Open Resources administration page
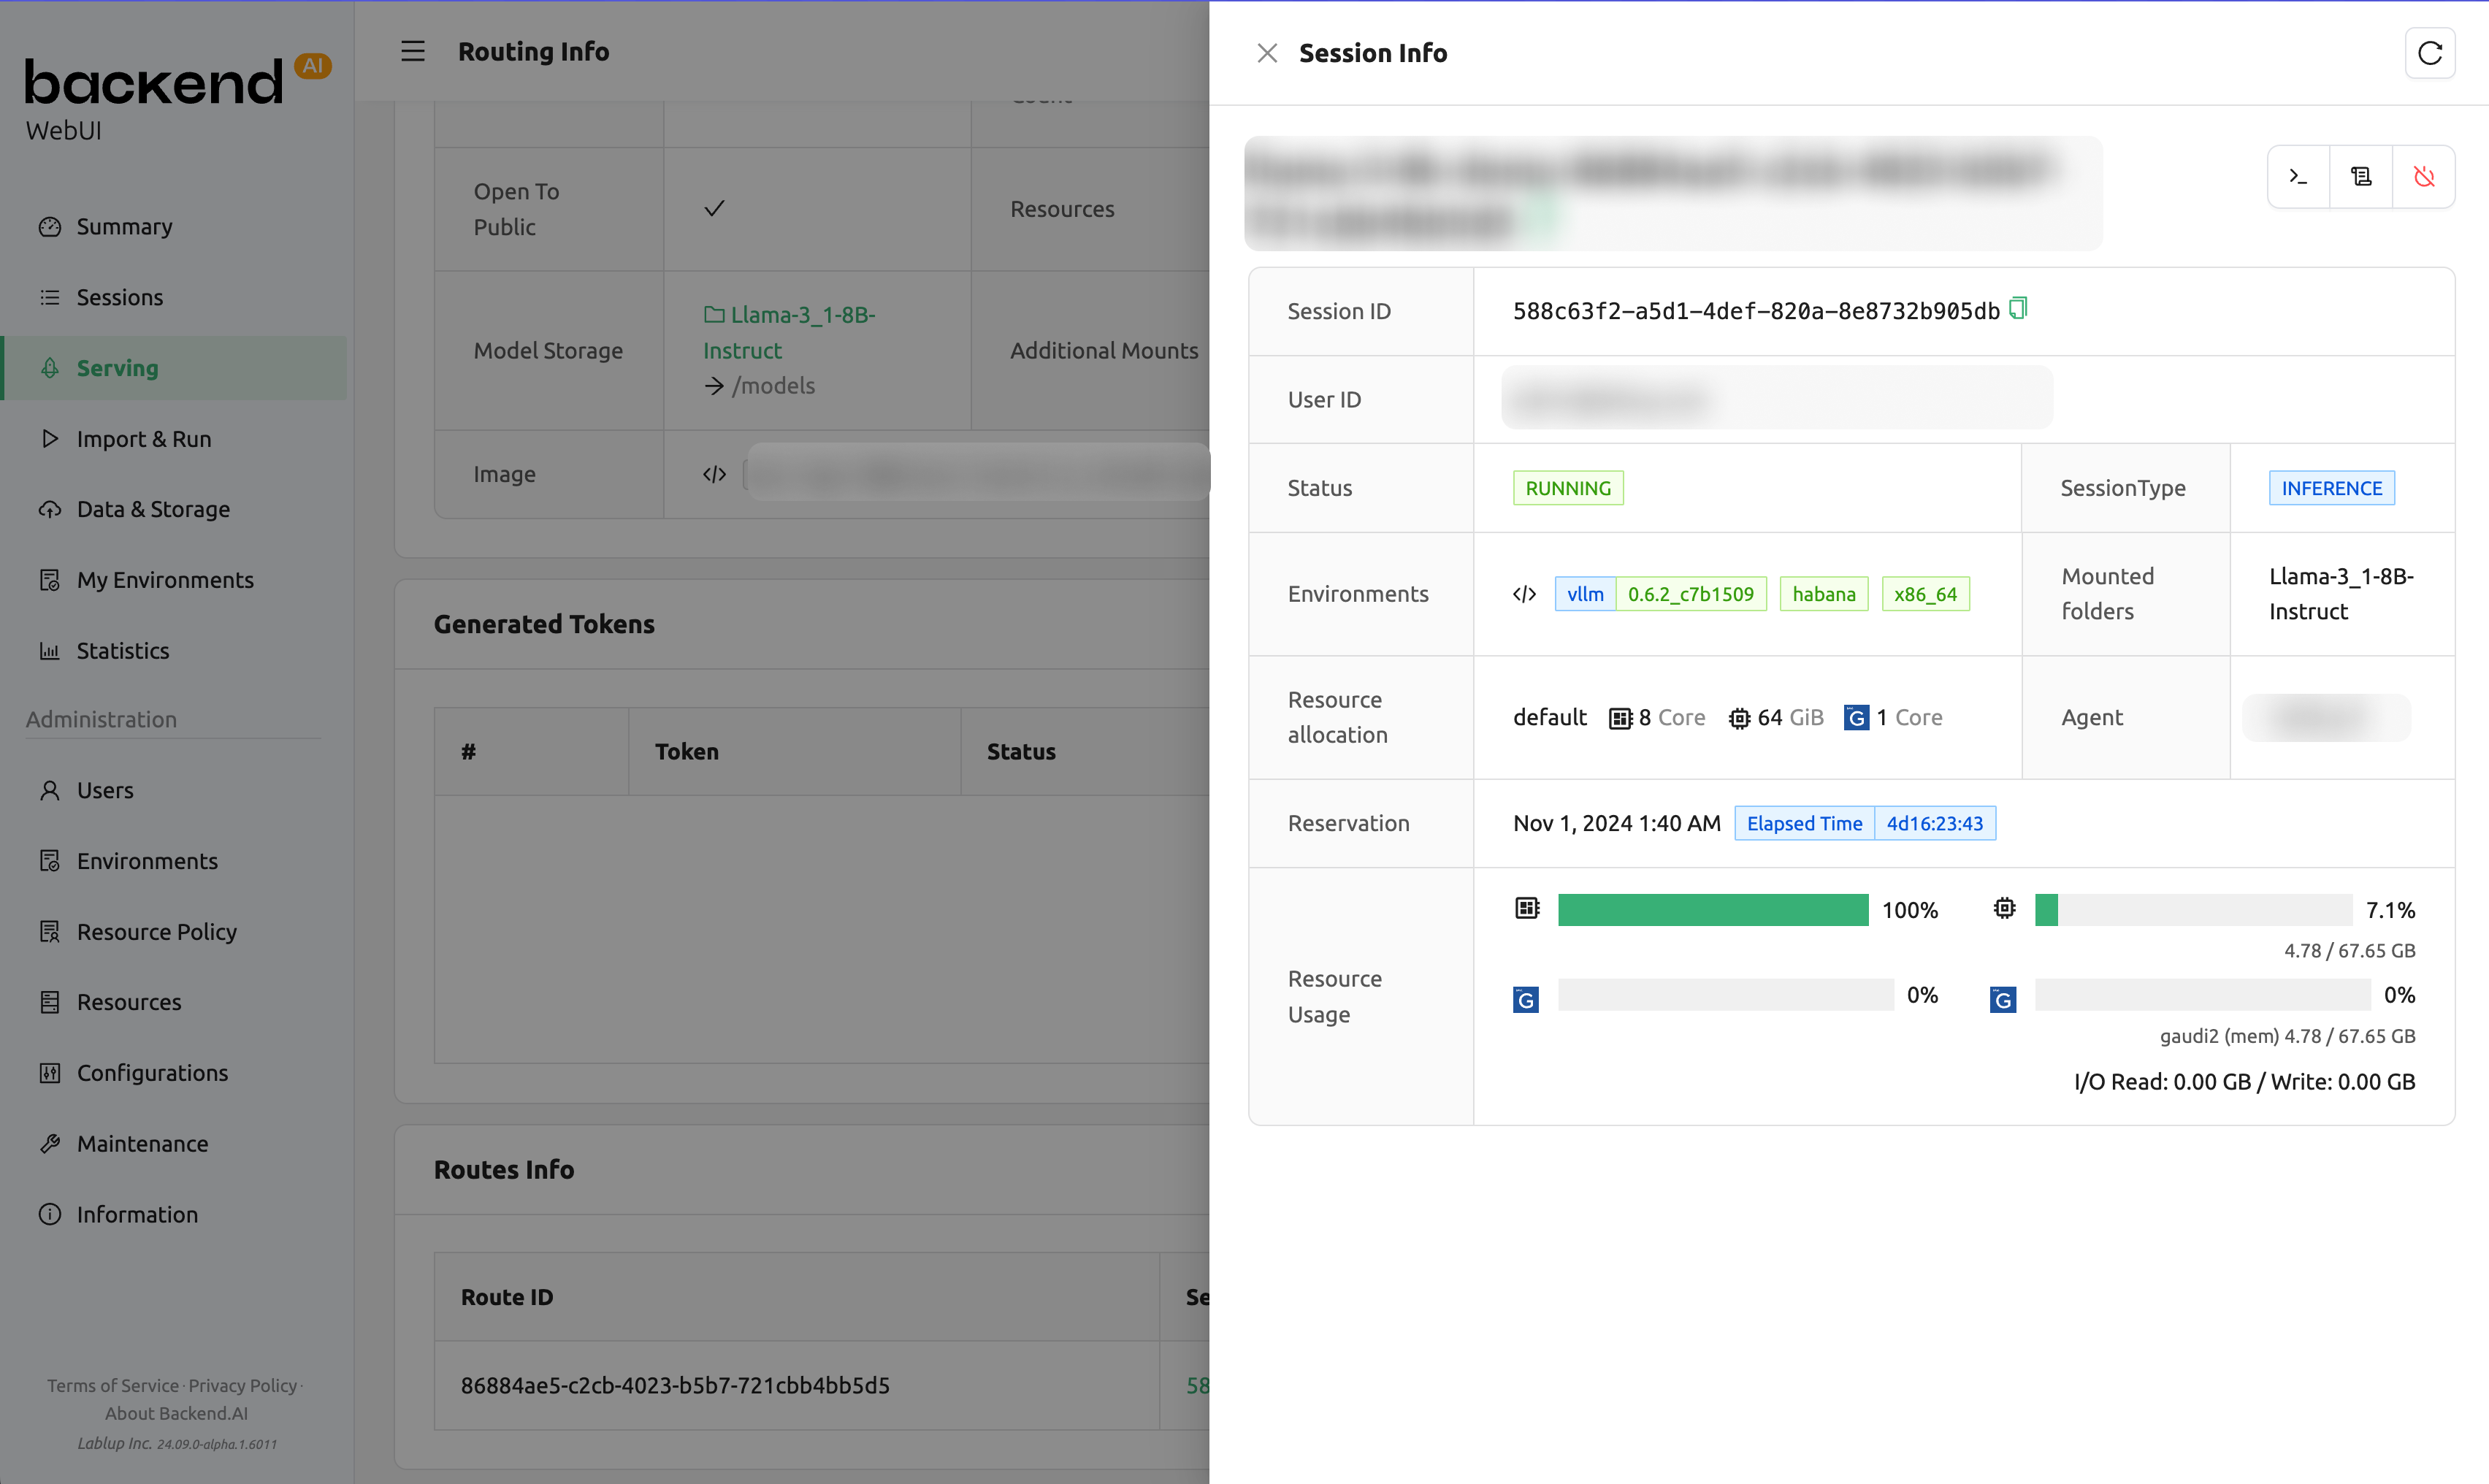Viewport: 2489px width, 1484px height. pyautogui.click(x=175, y=1002)
